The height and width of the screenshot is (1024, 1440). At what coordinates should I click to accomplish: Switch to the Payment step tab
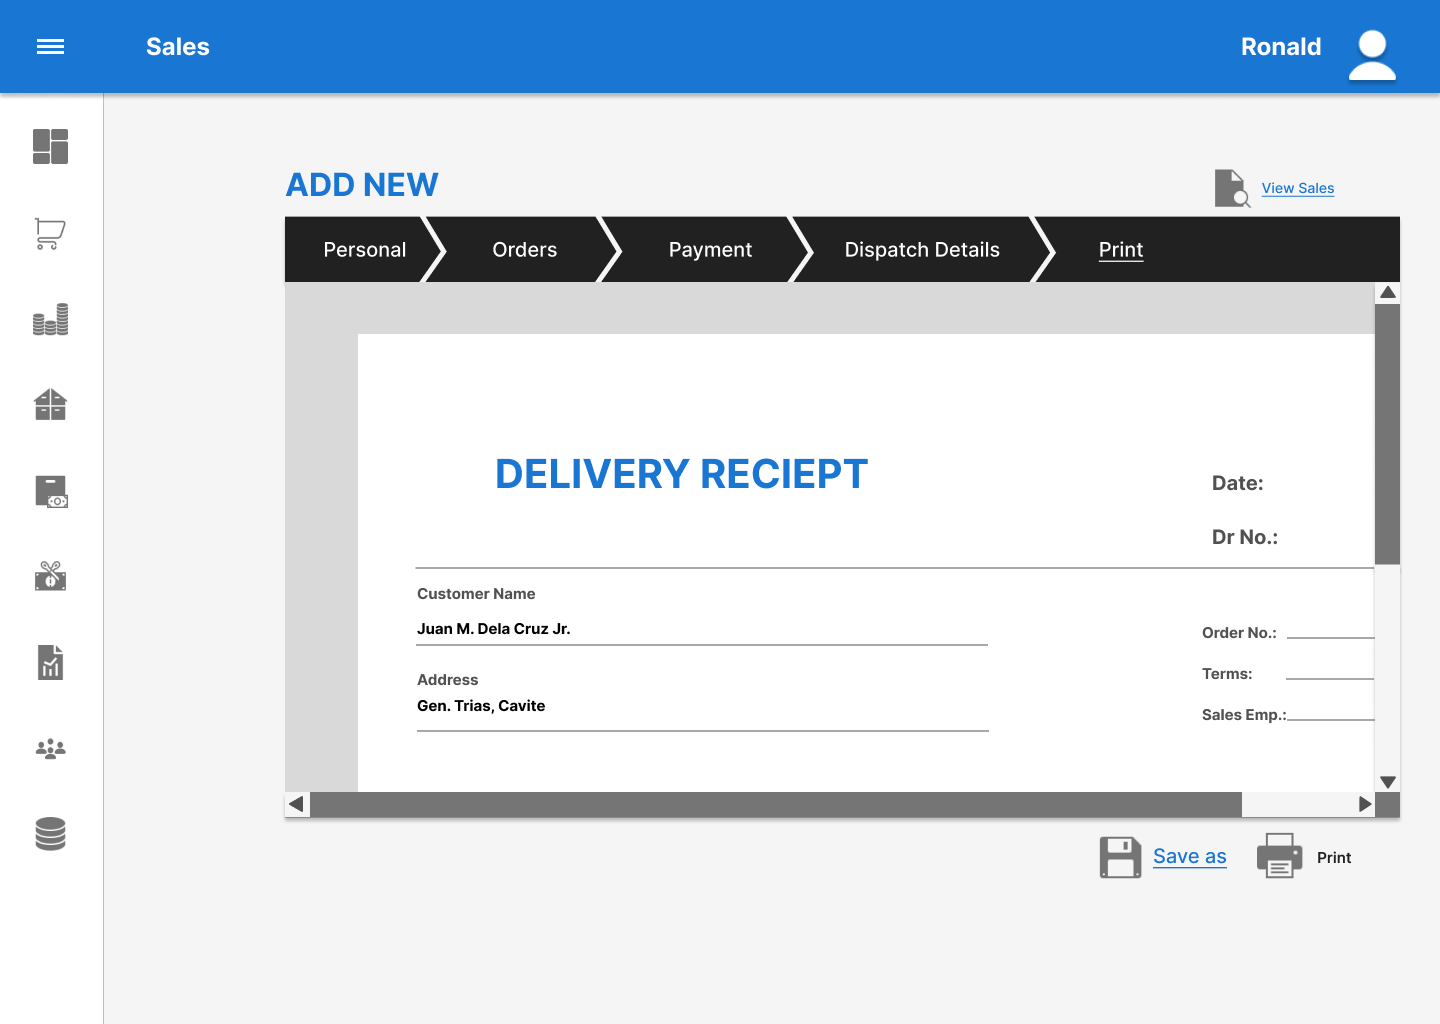click(x=710, y=250)
